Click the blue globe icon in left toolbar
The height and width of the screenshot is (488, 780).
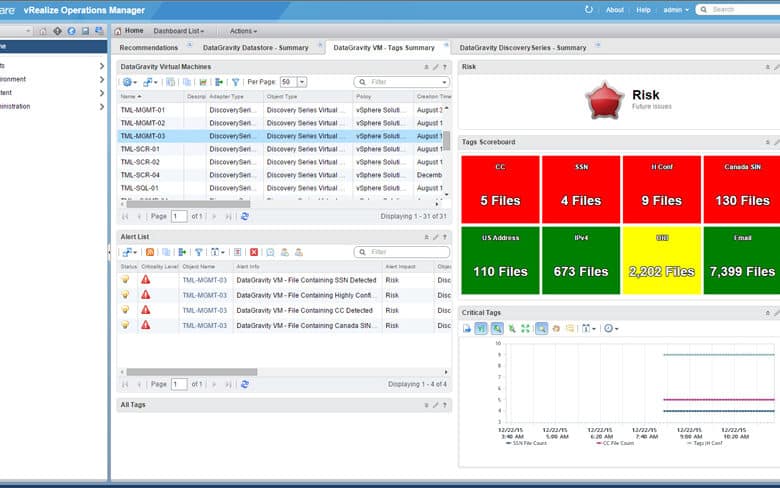(72, 31)
